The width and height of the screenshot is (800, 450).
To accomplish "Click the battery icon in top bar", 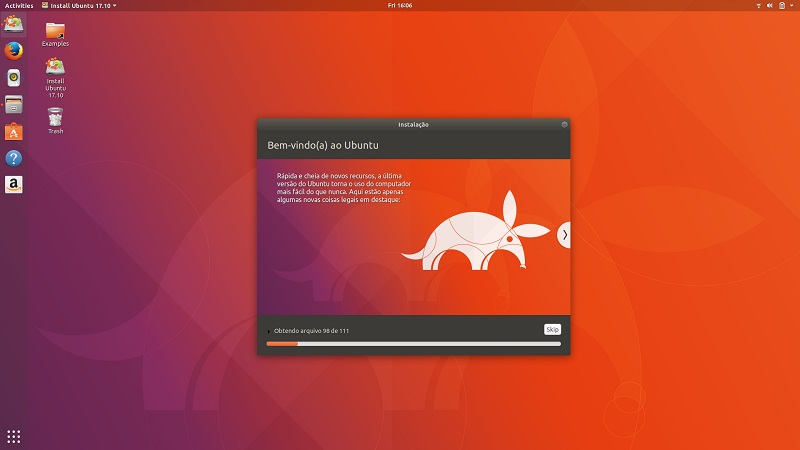I will click(x=782, y=5).
